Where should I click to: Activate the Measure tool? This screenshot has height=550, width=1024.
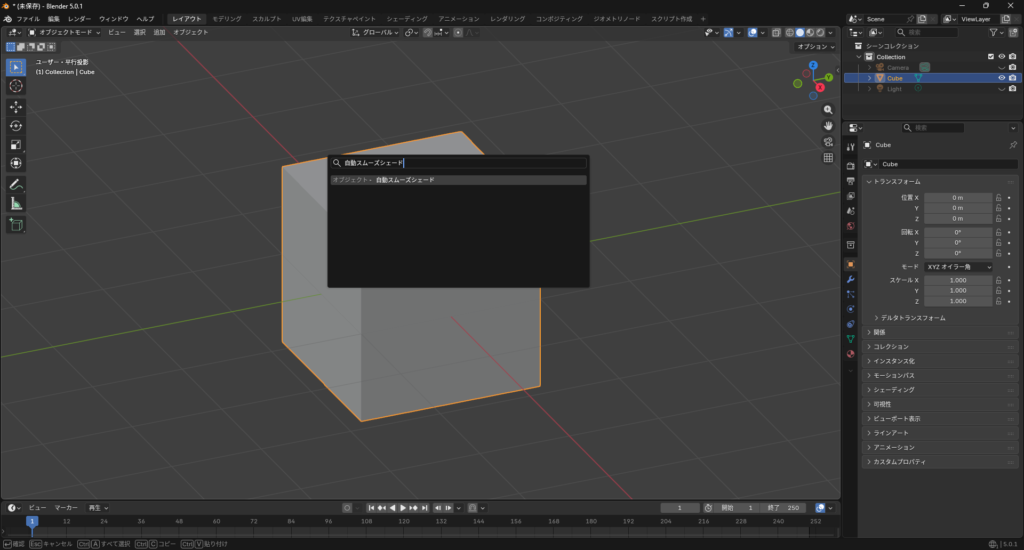click(x=16, y=203)
